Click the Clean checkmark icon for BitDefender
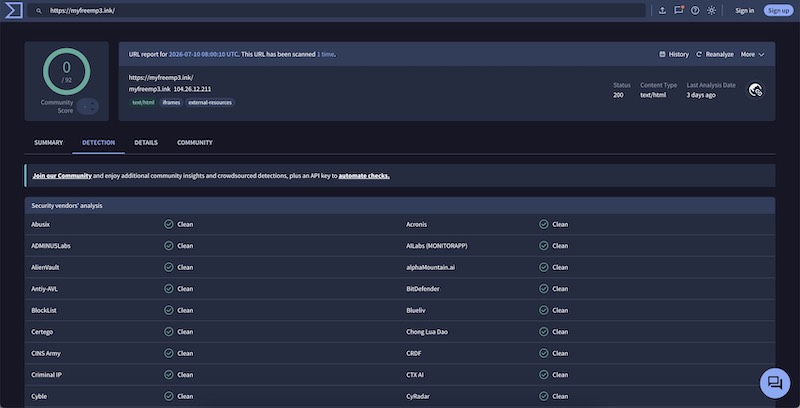Screen dimensions: 800x408 point(543,289)
